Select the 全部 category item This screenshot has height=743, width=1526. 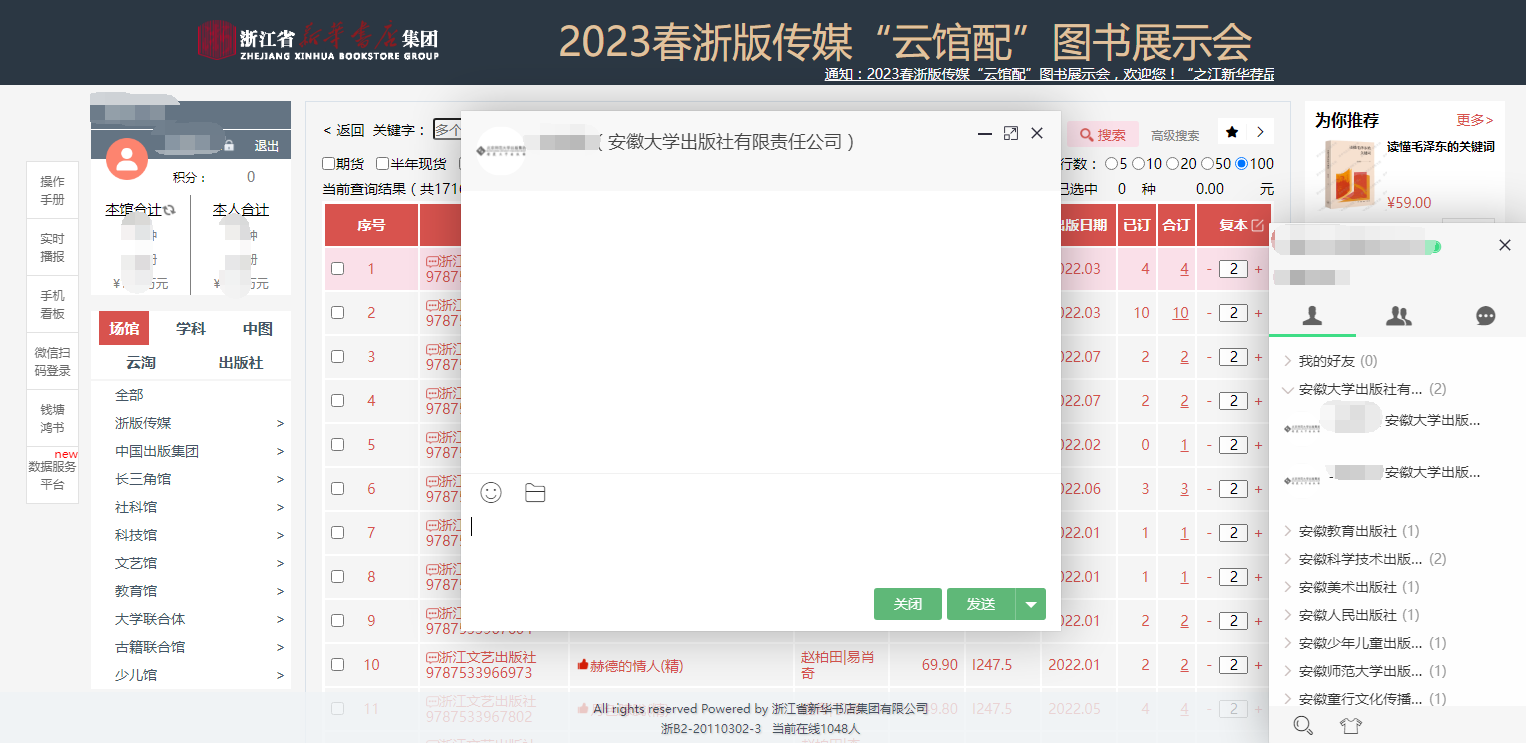coord(129,395)
